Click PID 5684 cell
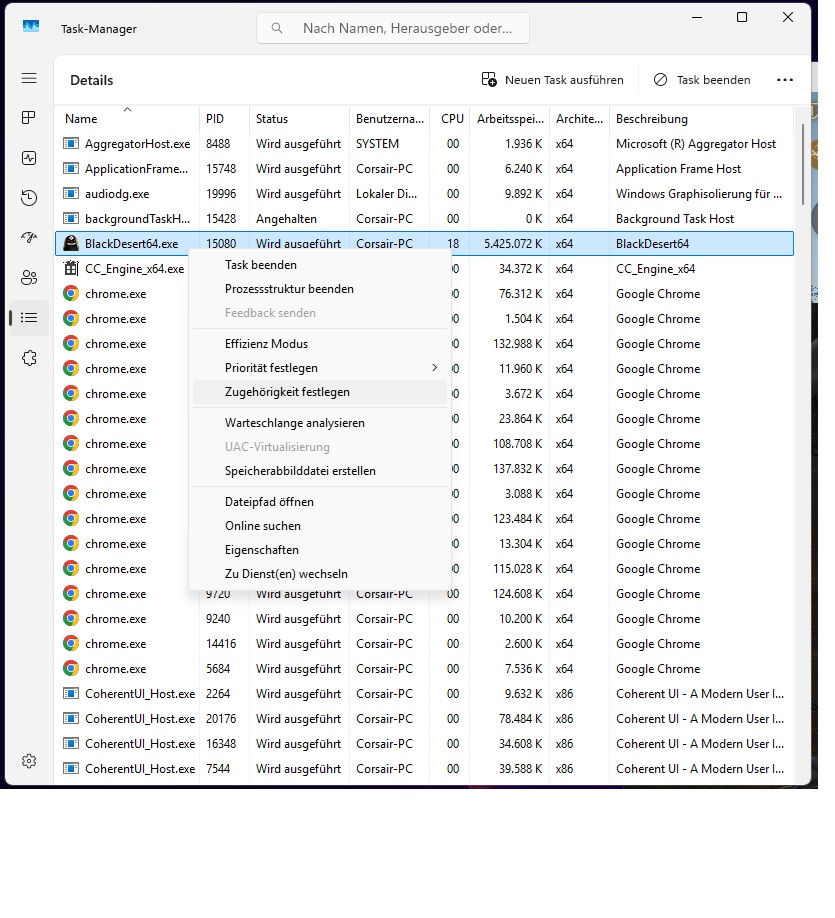Image resolution: width=835 pixels, height=918 pixels. click(218, 669)
